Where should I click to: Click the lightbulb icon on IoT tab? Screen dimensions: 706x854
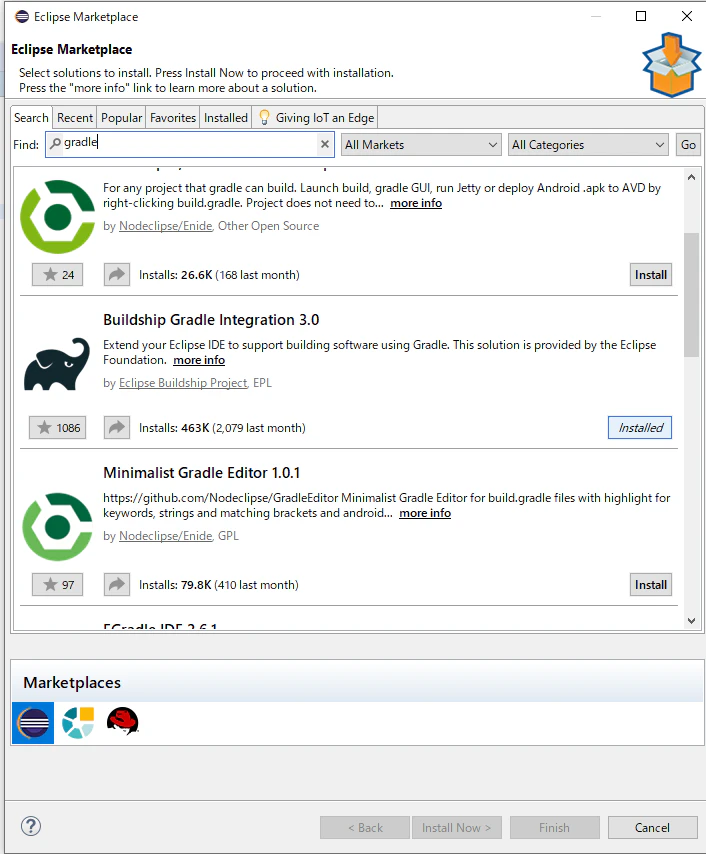coord(264,118)
